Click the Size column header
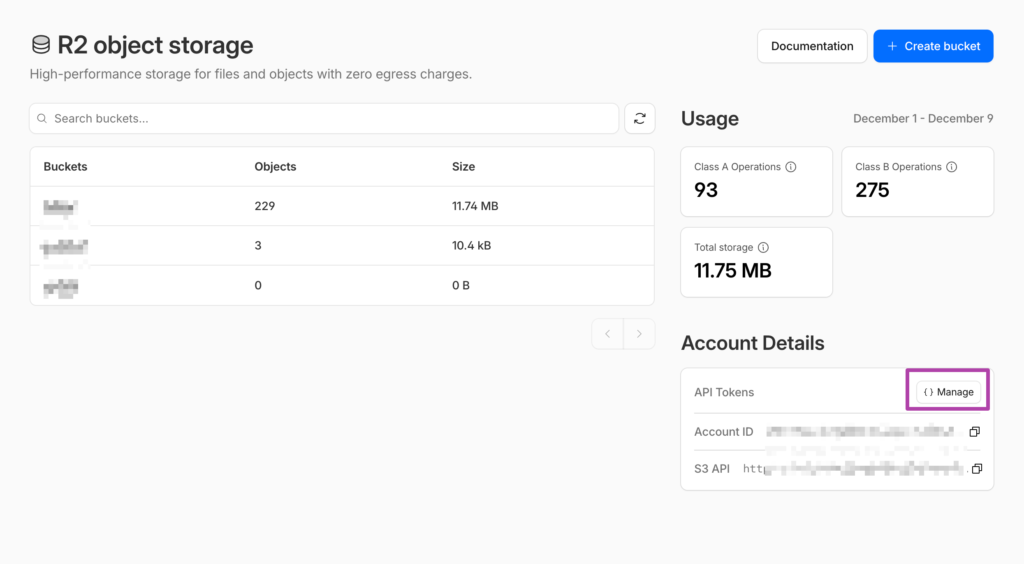Image resolution: width=1024 pixels, height=564 pixels. [x=463, y=166]
